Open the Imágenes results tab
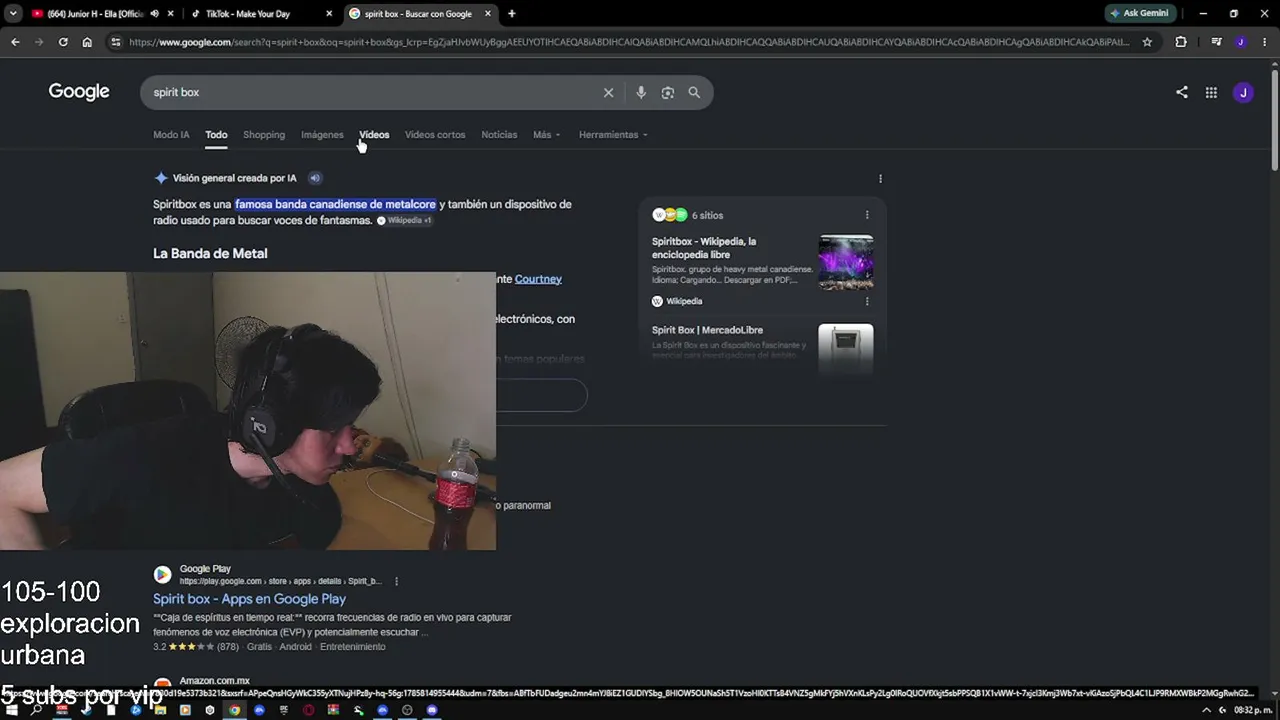1280x720 pixels. point(322,135)
